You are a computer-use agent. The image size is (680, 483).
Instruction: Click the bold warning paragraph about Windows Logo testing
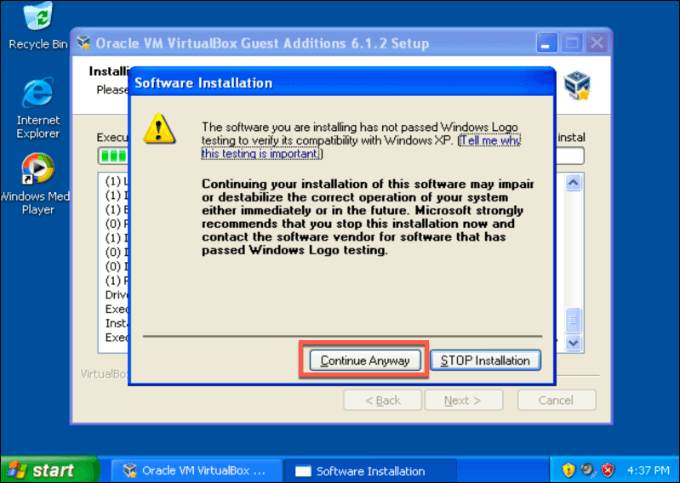pyautogui.click(x=368, y=217)
